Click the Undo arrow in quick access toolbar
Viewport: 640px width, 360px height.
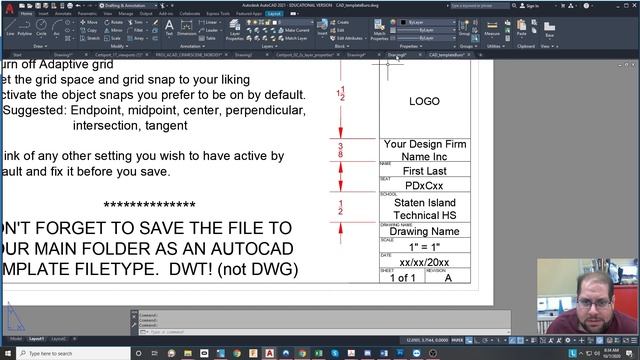78,6
